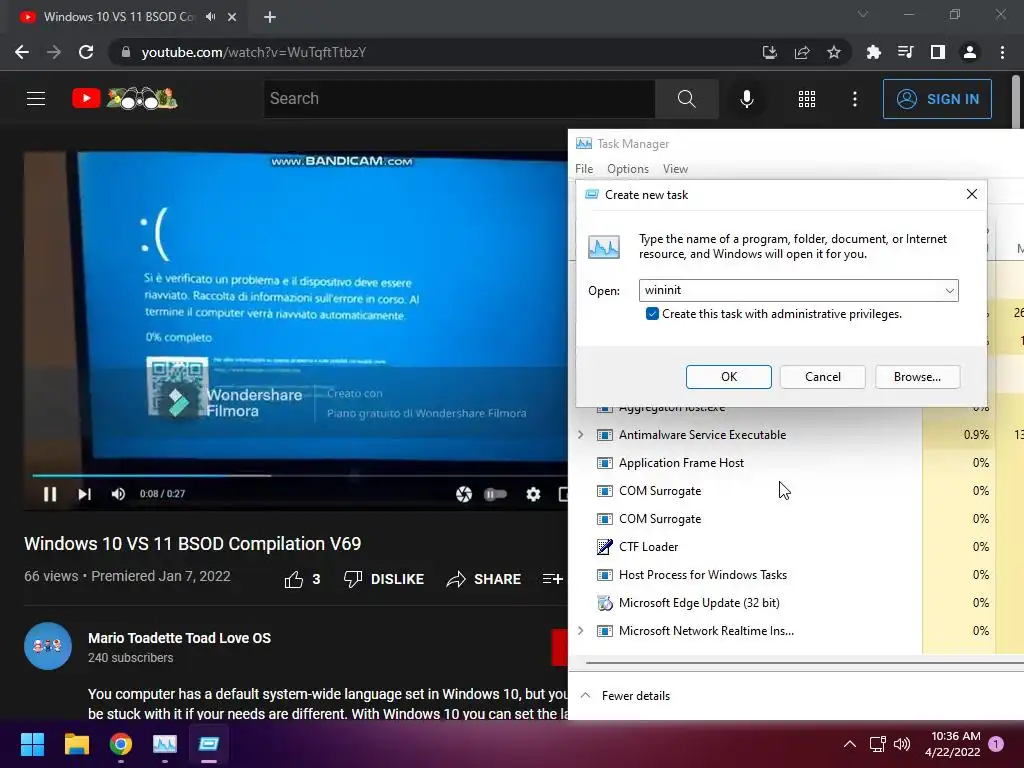Open the Chrome media control icon
The height and width of the screenshot is (768, 1024).
[905, 52]
